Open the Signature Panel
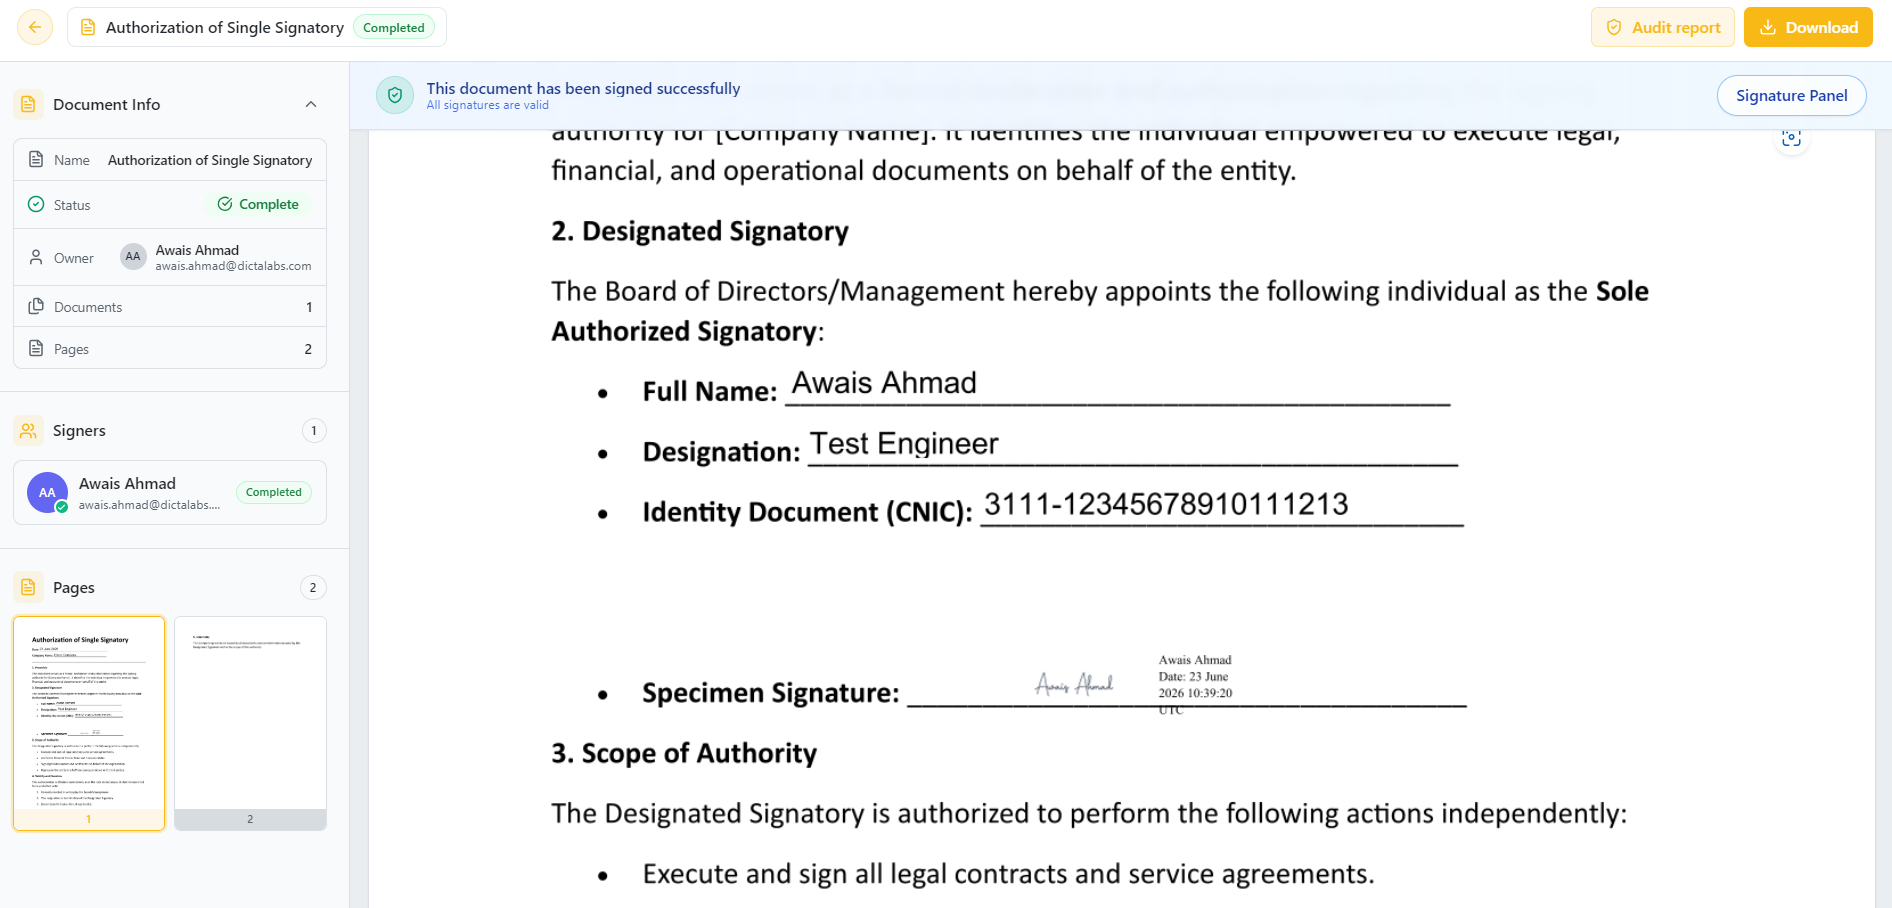The width and height of the screenshot is (1892, 908). click(1791, 96)
